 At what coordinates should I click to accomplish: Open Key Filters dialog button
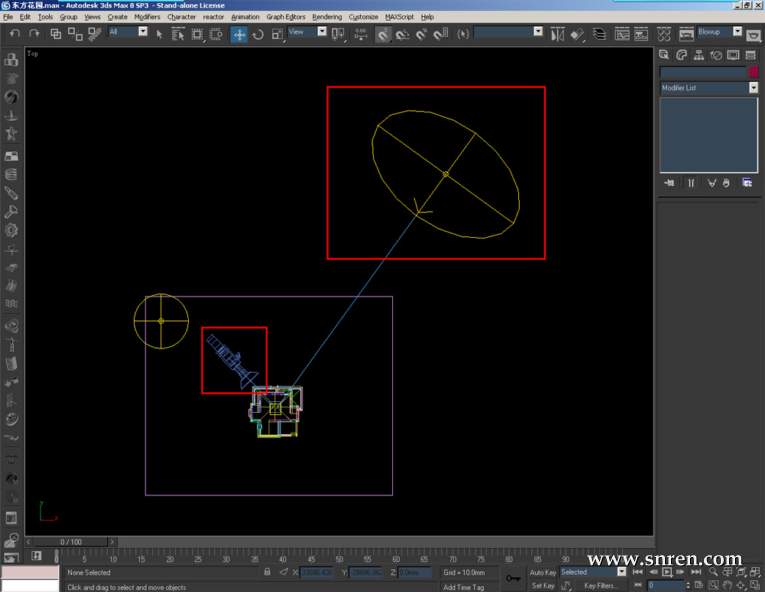click(600, 585)
